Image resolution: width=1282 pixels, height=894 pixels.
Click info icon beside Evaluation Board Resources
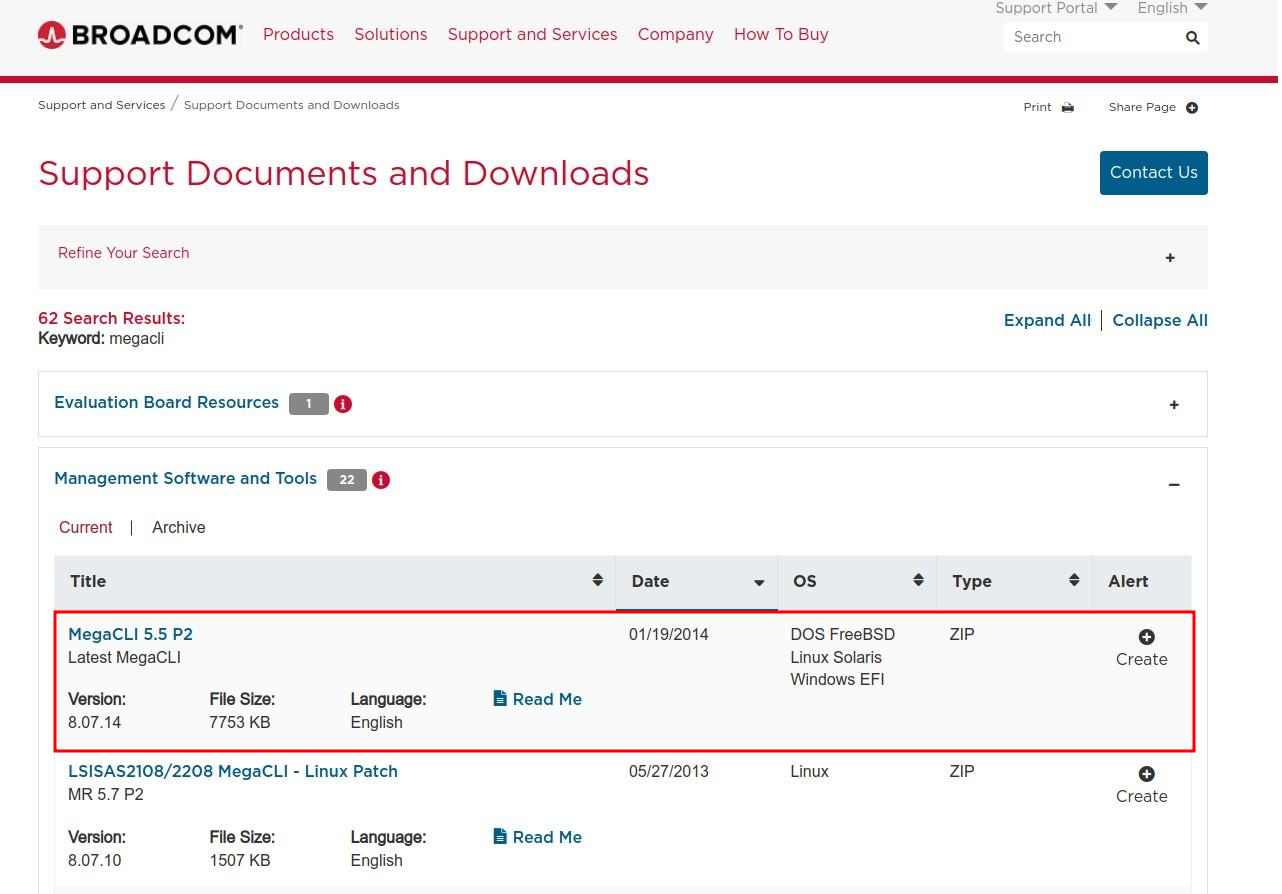pyautogui.click(x=343, y=404)
